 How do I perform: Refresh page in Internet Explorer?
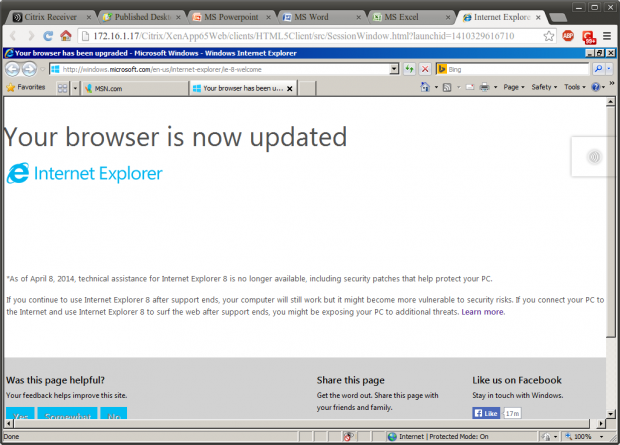click(x=409, y=69)
